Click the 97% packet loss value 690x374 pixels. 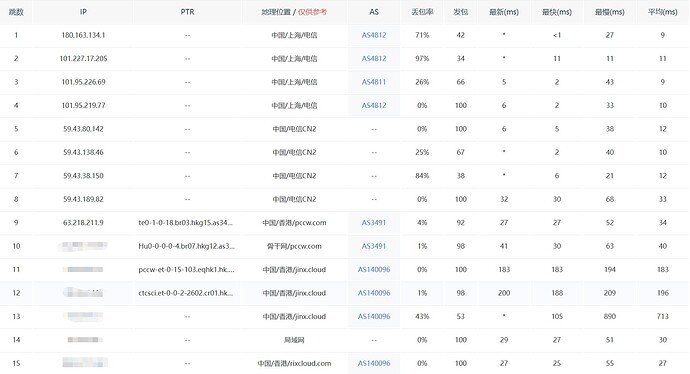tap(422, 59)
